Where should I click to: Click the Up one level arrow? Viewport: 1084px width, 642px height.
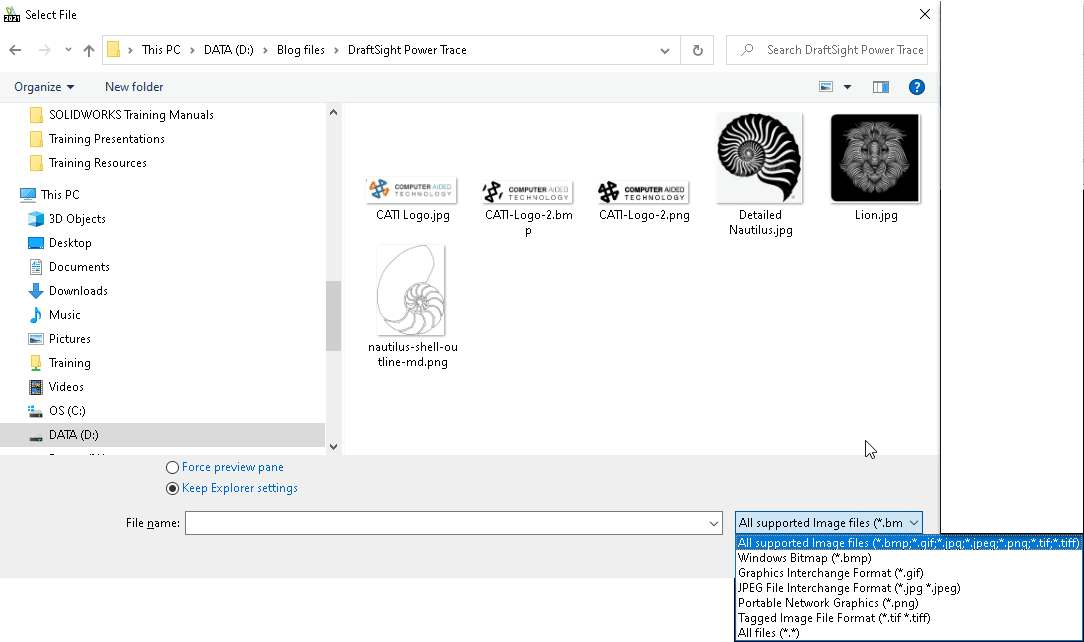(x=89, y=50)
